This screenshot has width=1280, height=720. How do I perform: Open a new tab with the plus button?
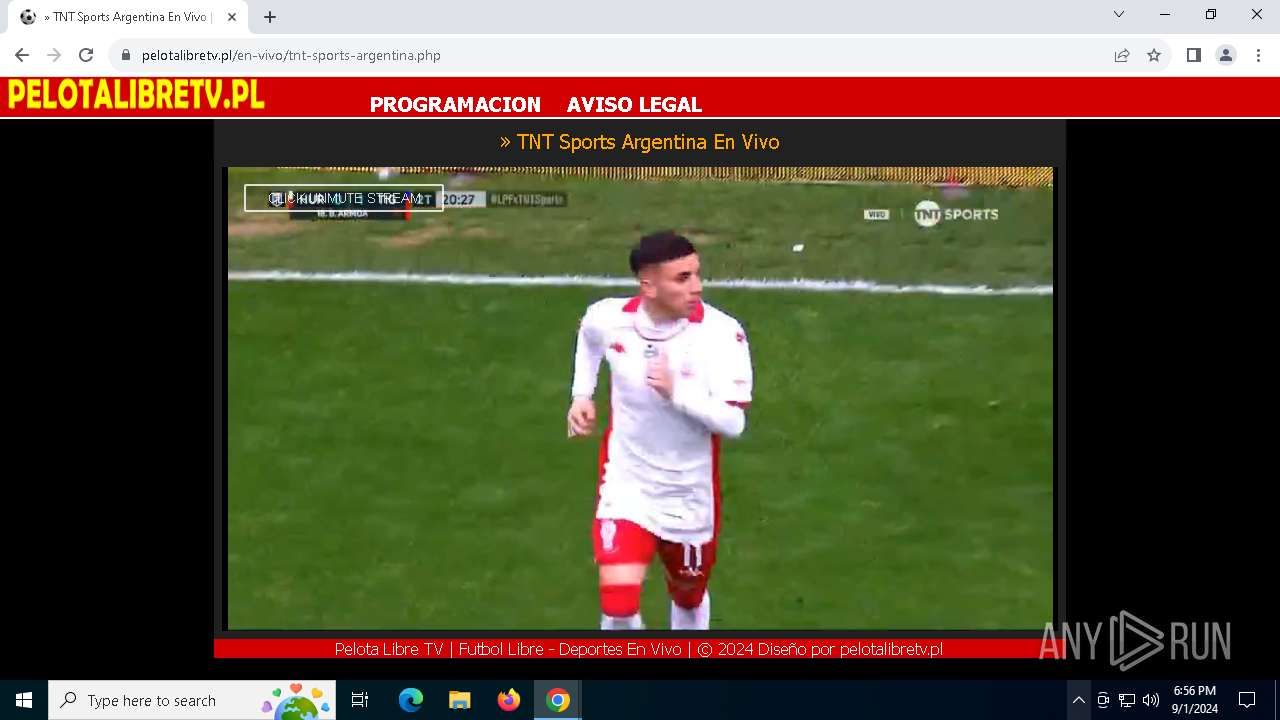pyautogui.click(x=270, y=17)
